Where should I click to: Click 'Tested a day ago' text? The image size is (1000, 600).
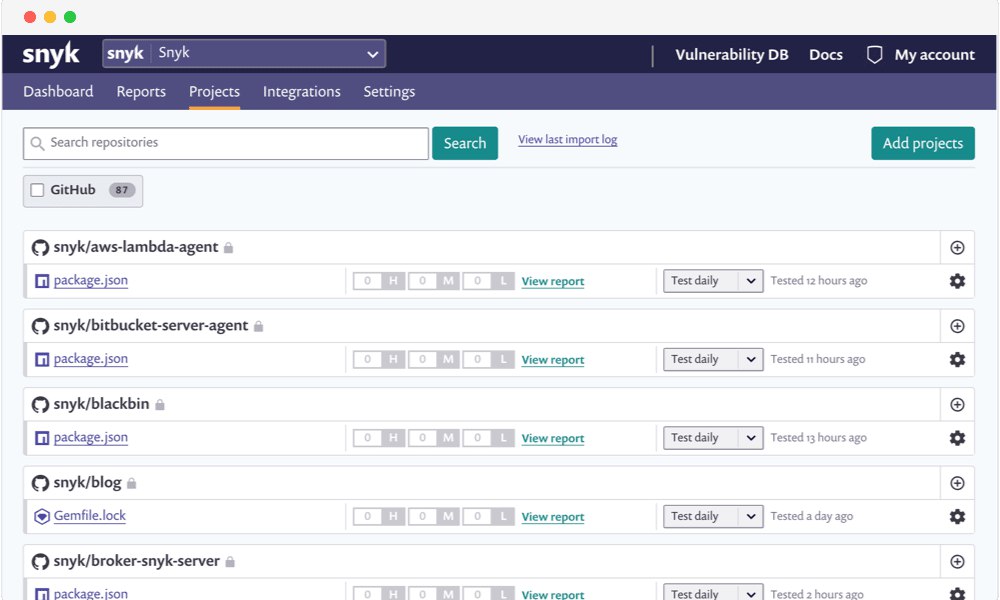click(811, 516)
